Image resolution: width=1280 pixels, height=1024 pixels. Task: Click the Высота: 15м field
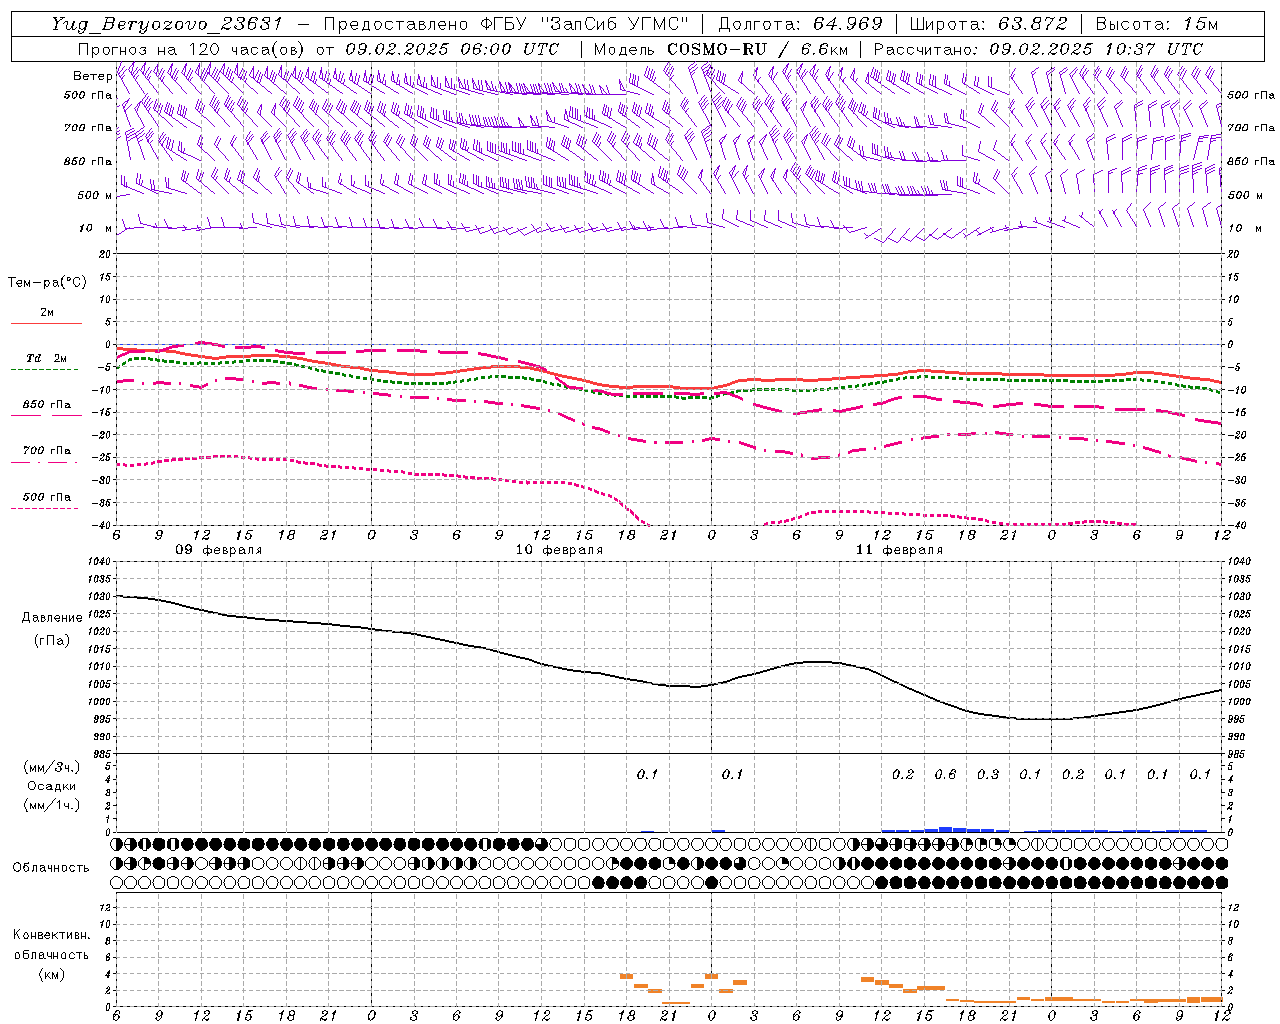coord(1157,24)
